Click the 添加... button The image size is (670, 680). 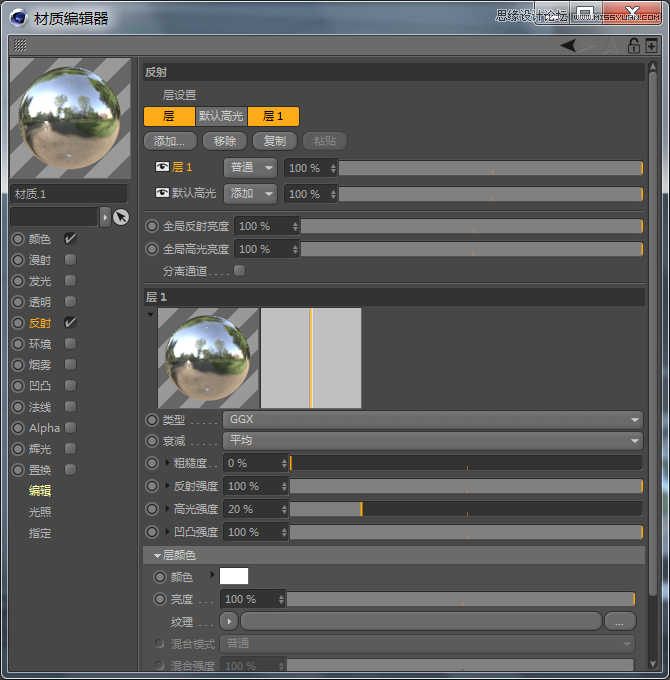[170, 141]
